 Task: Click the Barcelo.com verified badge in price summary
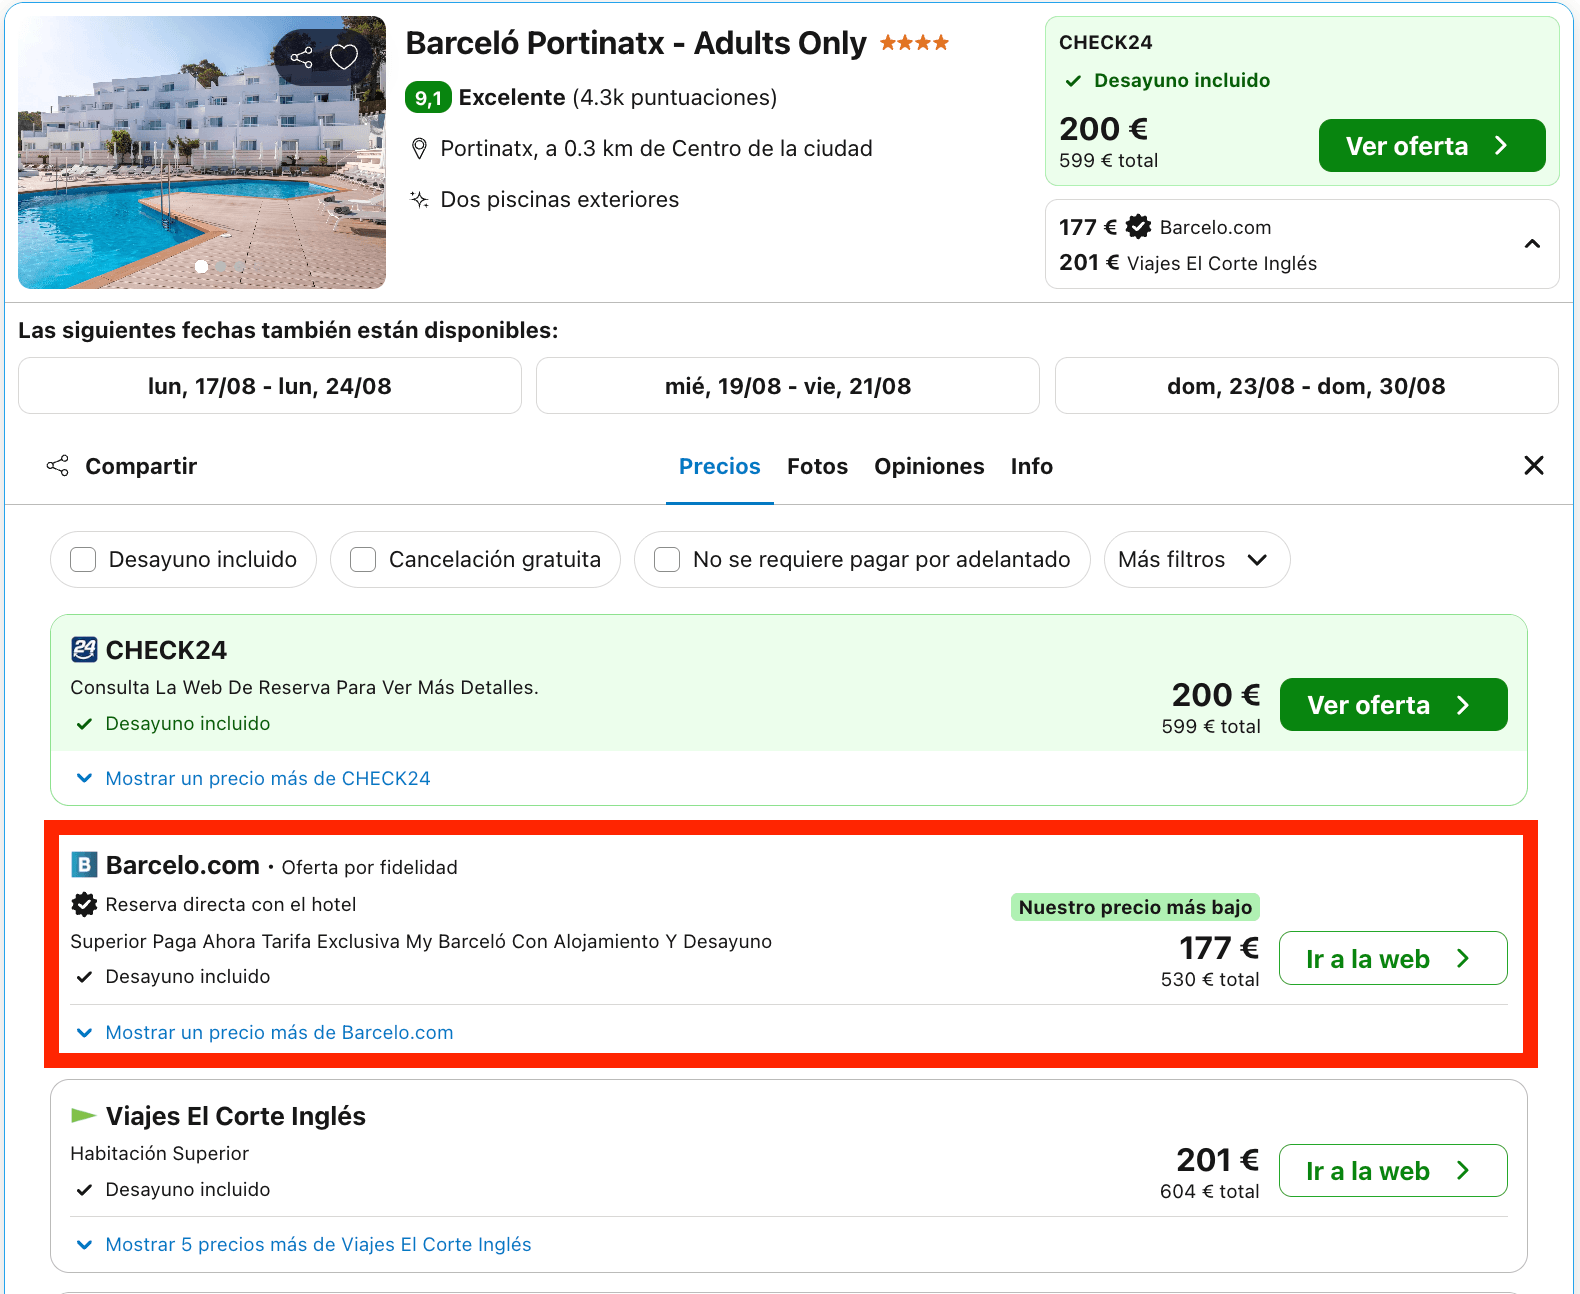coord(1138,227)
